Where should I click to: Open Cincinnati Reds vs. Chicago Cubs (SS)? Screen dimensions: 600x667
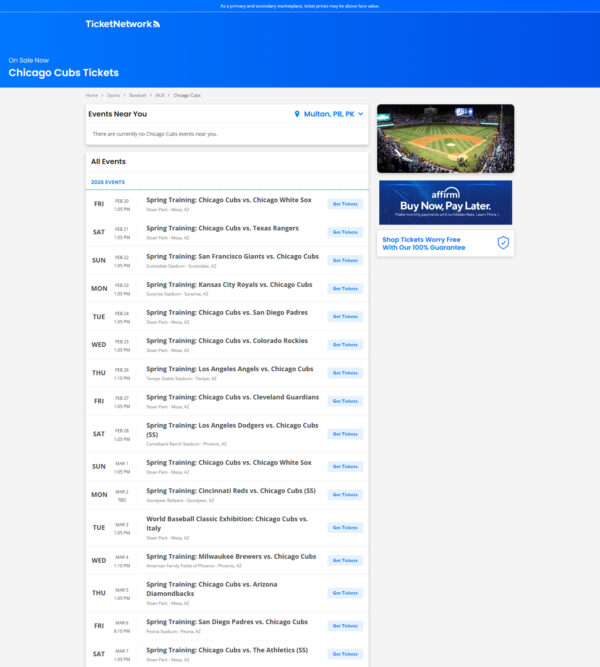231,491
